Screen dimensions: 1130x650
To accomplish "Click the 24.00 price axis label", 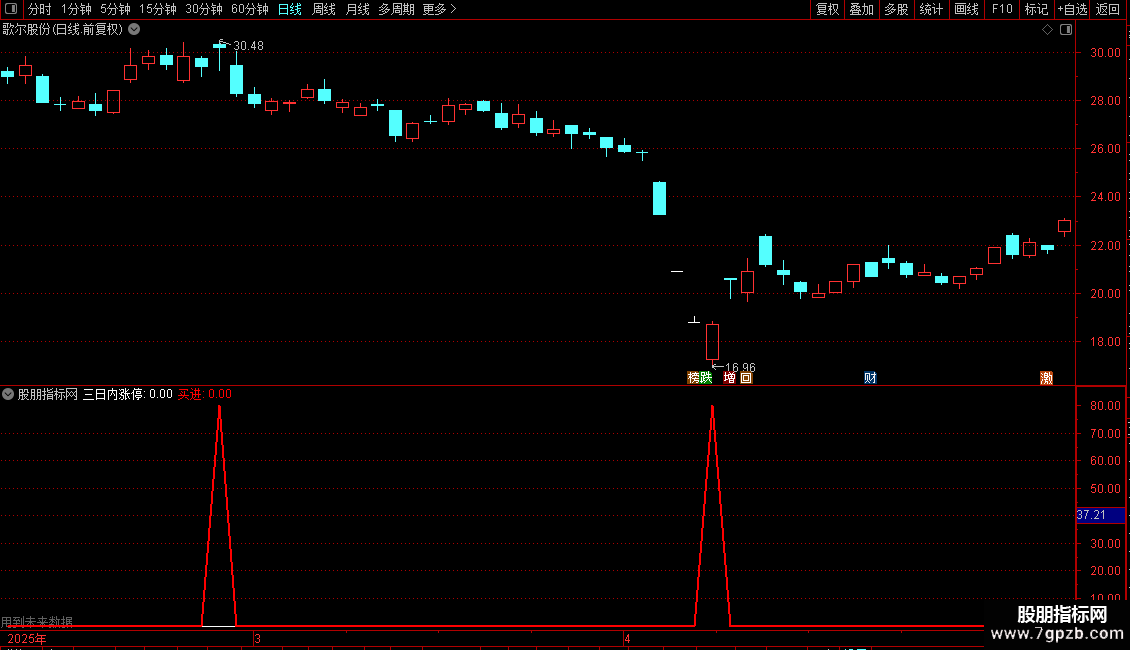I will 1105,197.
